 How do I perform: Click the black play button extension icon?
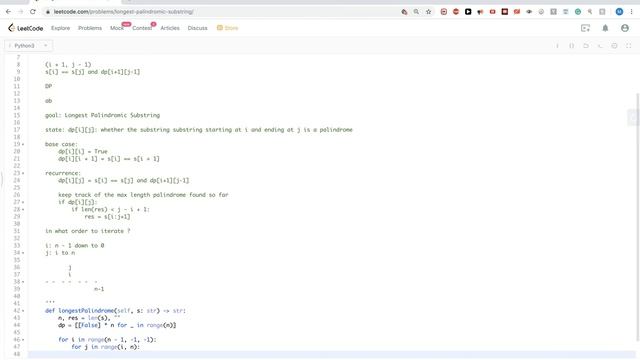click(x=468, y=12)
